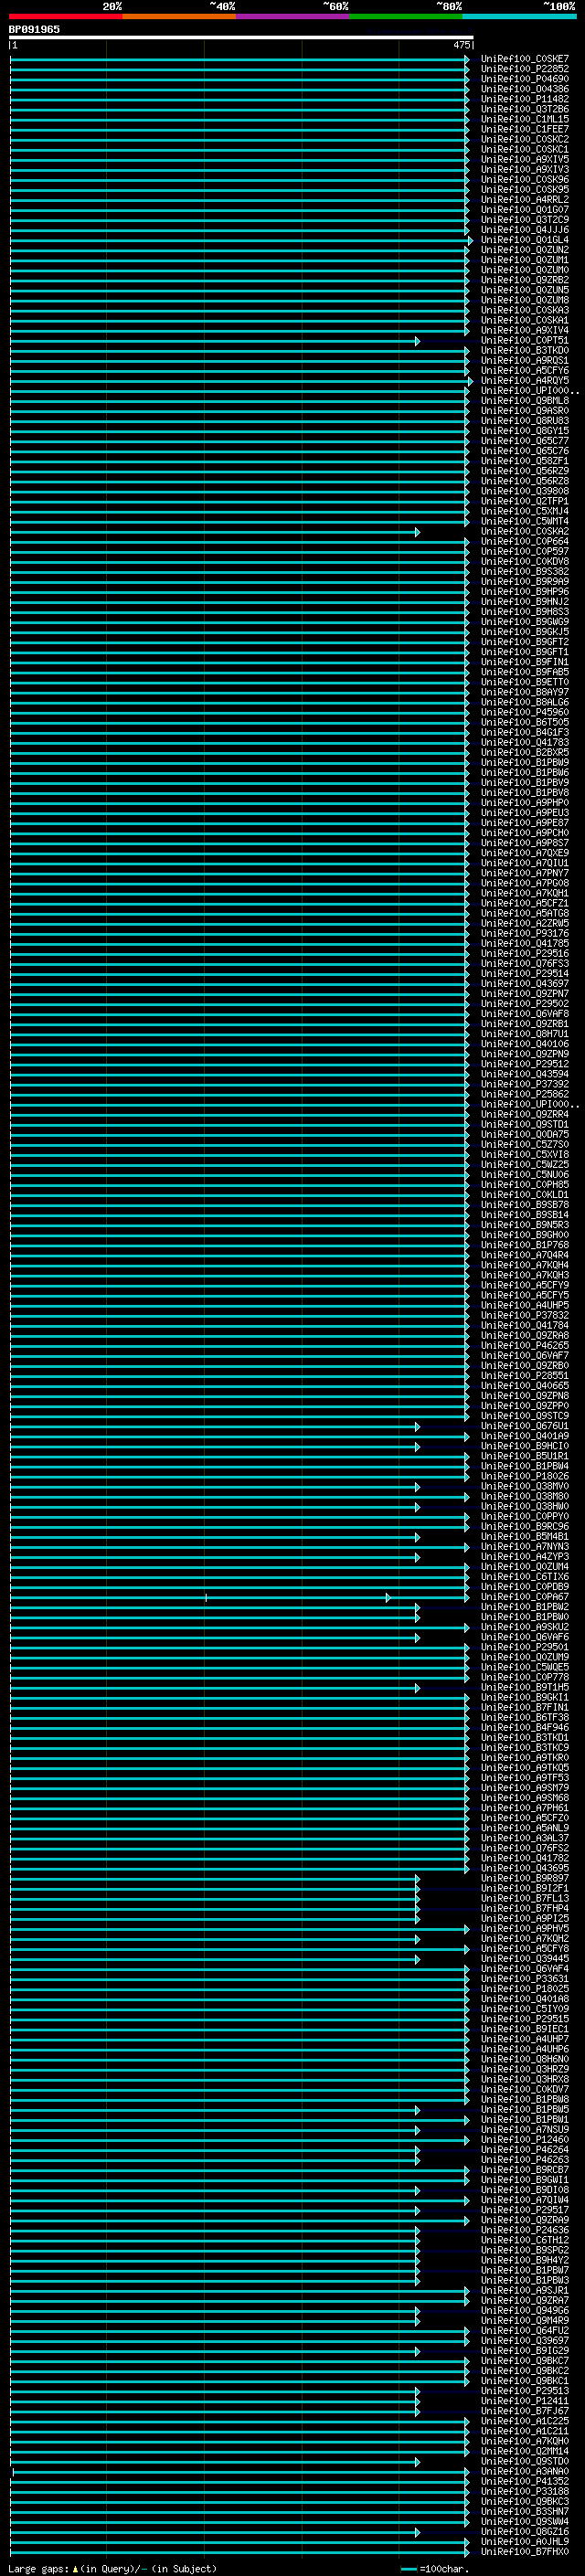Select UniRef100_B7FL13 label
The width and height of the screenshot is (585, 2576).
coord(525,1898)
